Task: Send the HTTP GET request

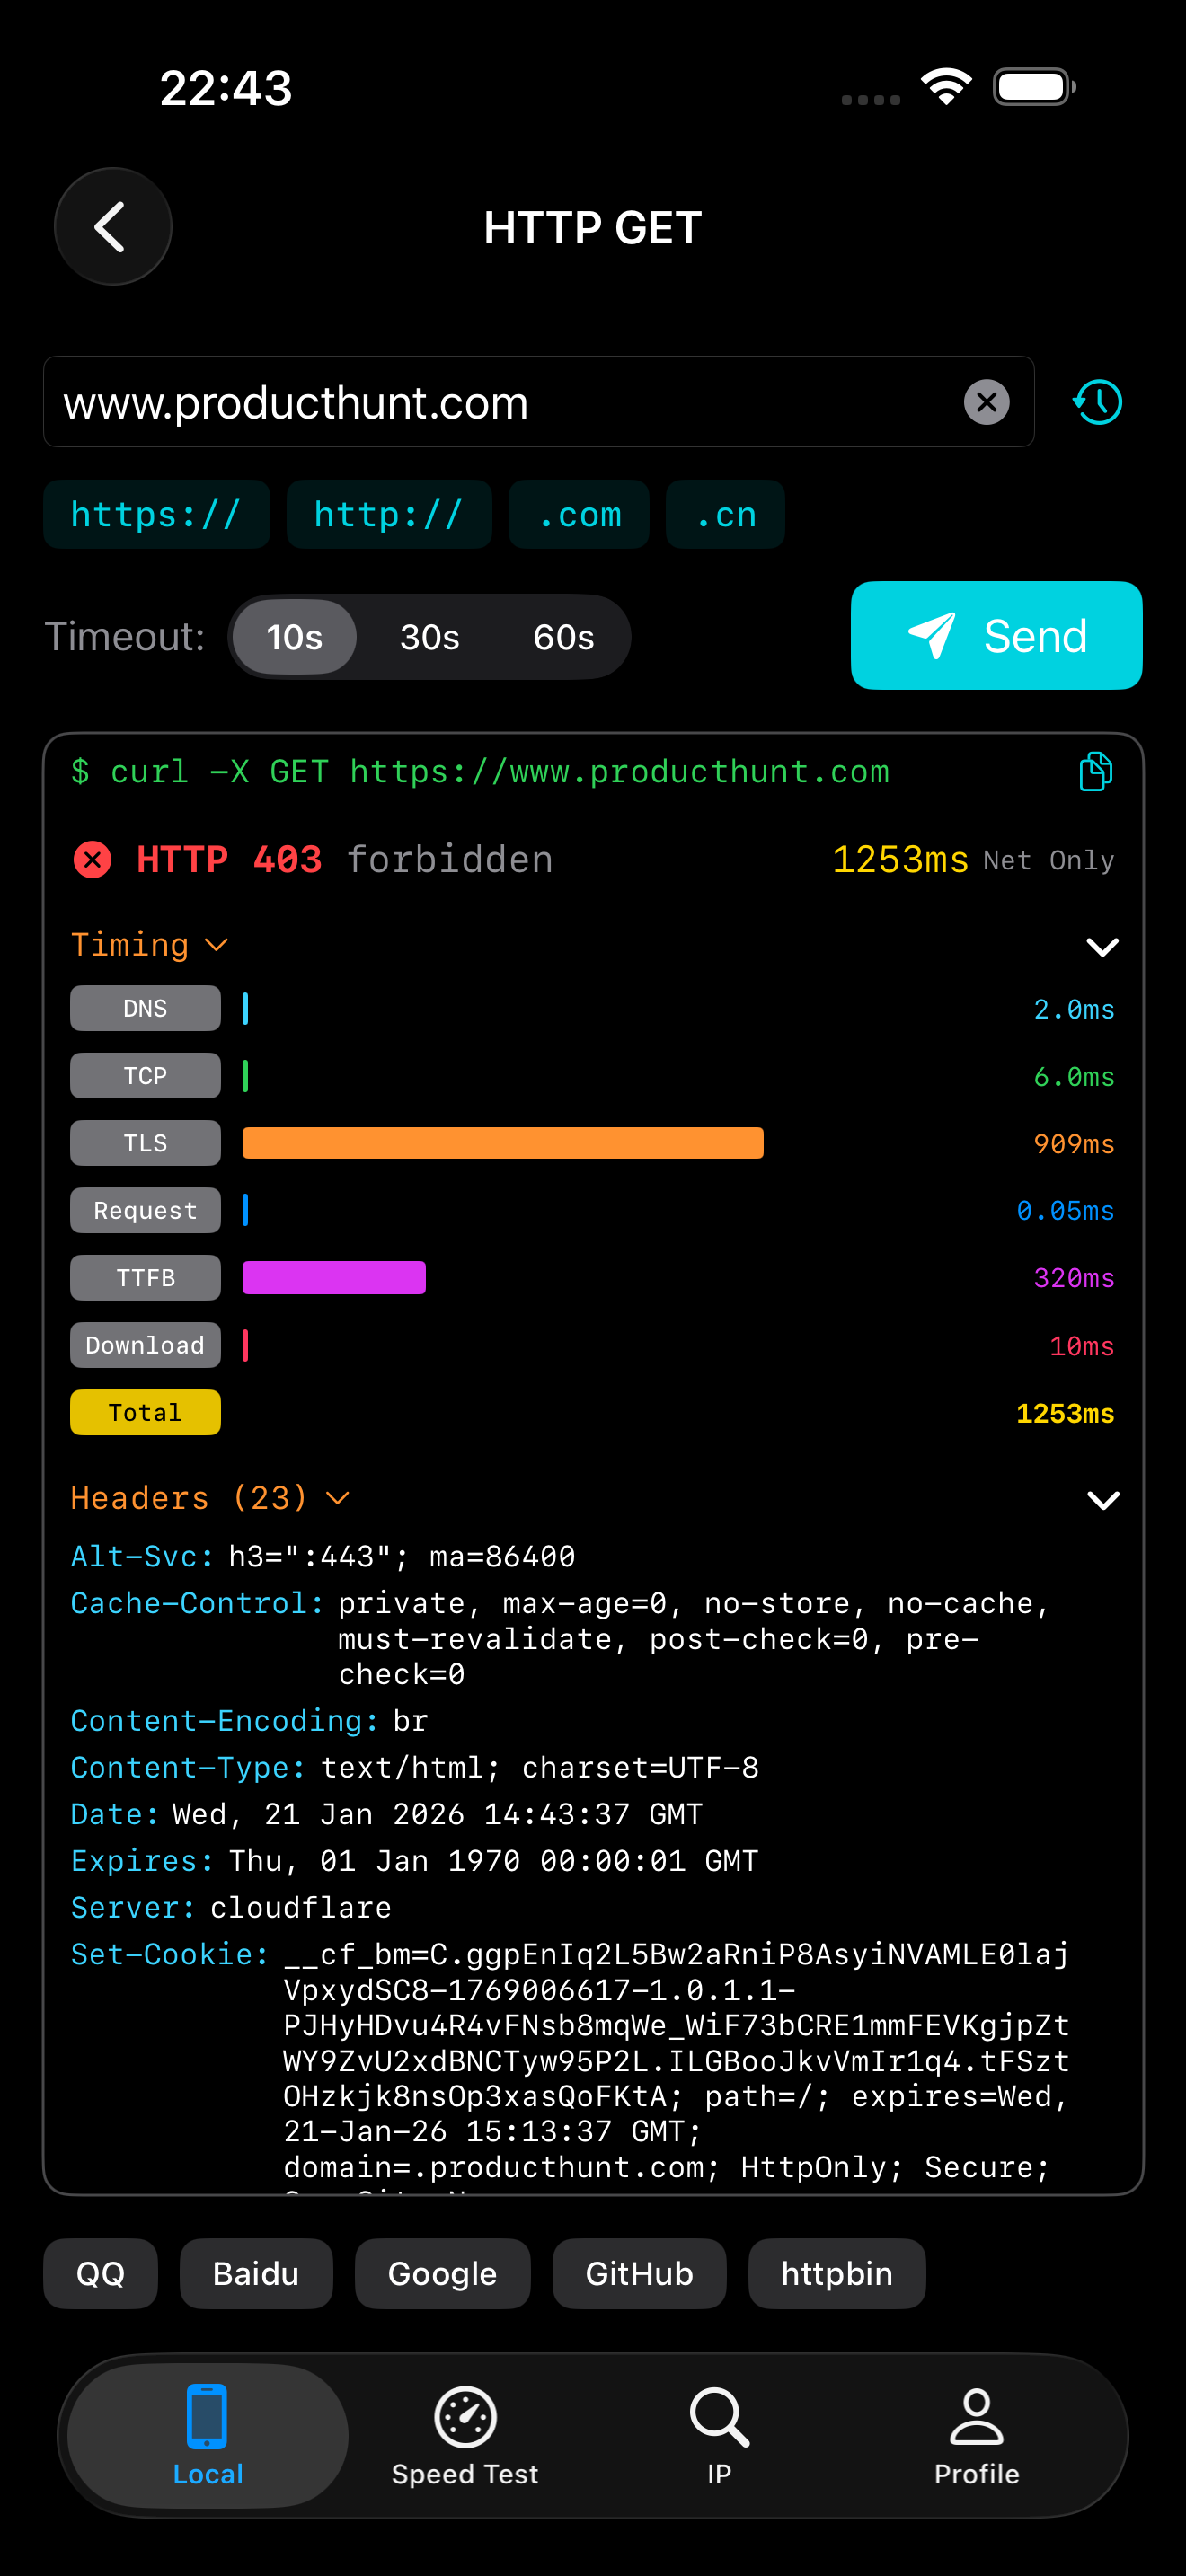Action: (996, 635)
